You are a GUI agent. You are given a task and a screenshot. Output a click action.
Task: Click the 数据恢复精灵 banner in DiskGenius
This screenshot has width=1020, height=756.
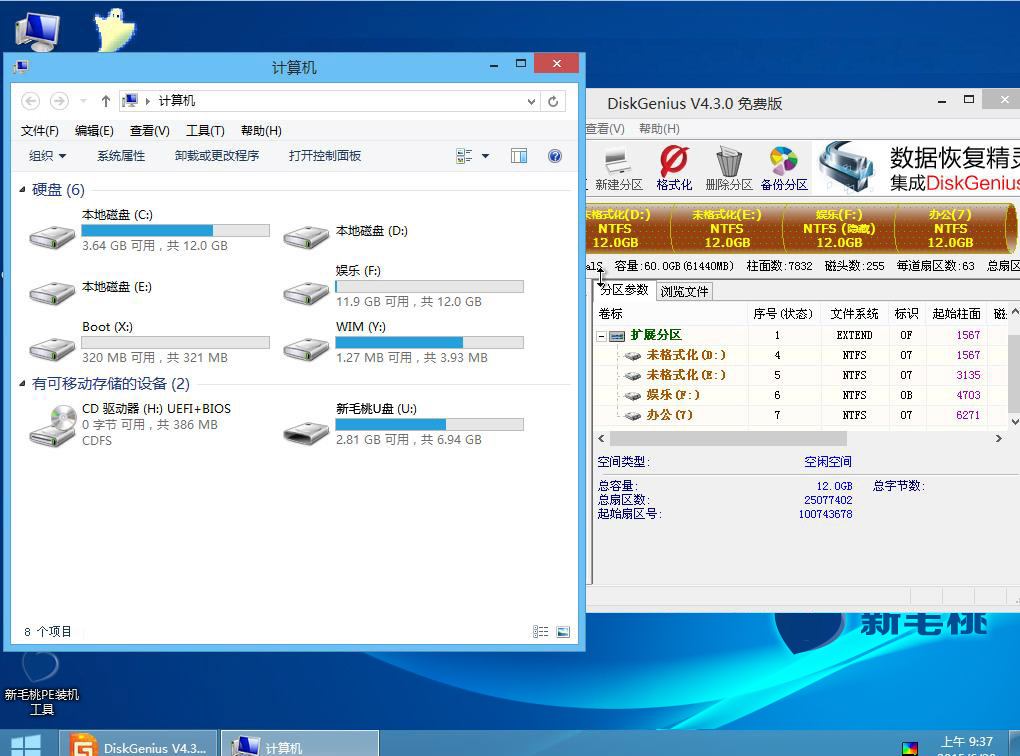tap(917, 167)
